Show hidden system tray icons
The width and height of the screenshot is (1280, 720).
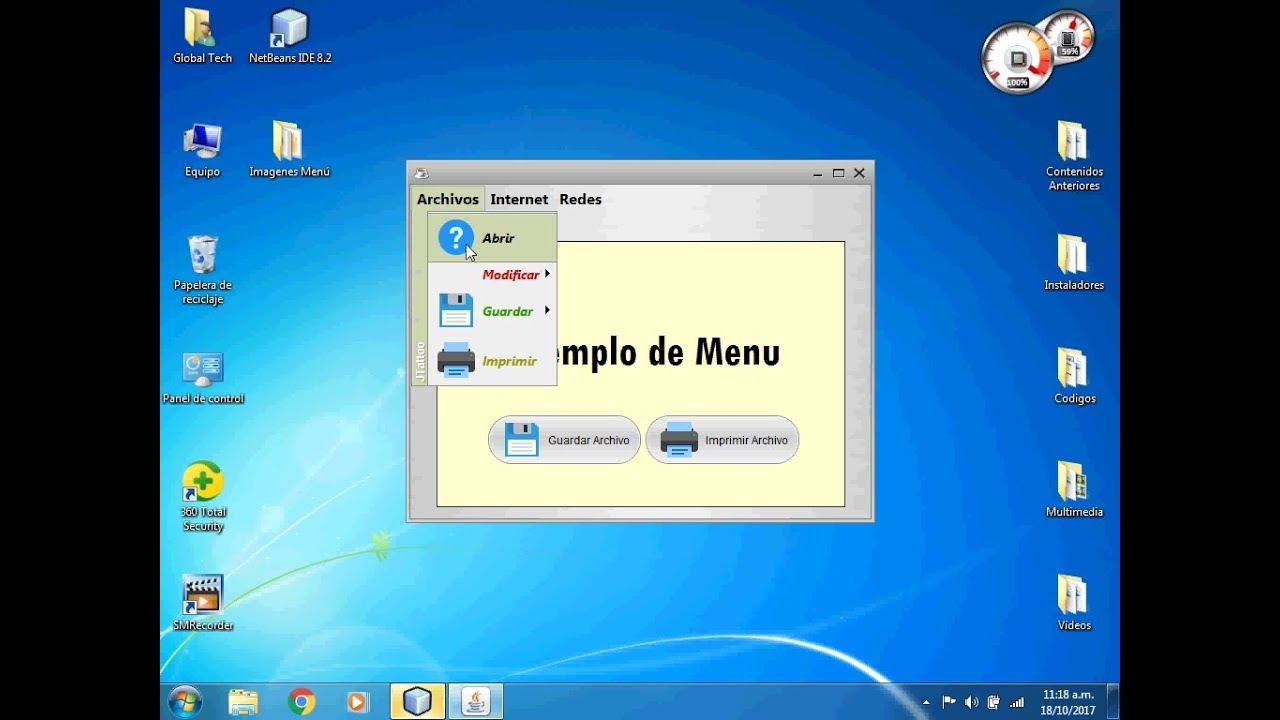926,703
